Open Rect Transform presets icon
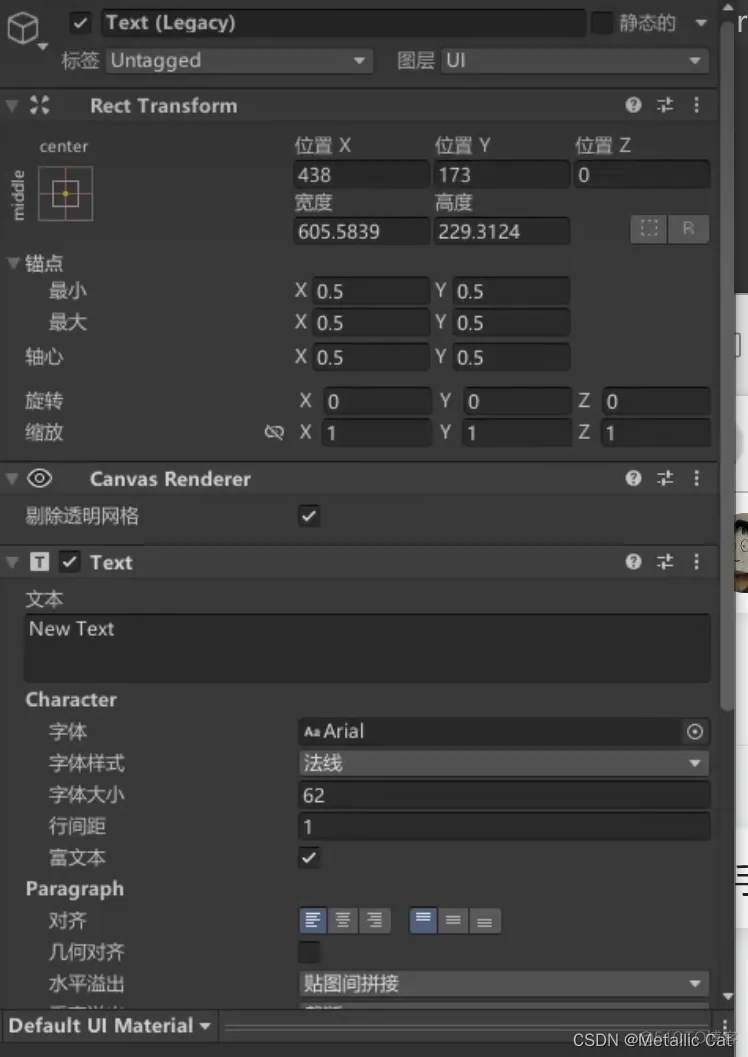 click(x=665, y=105)
